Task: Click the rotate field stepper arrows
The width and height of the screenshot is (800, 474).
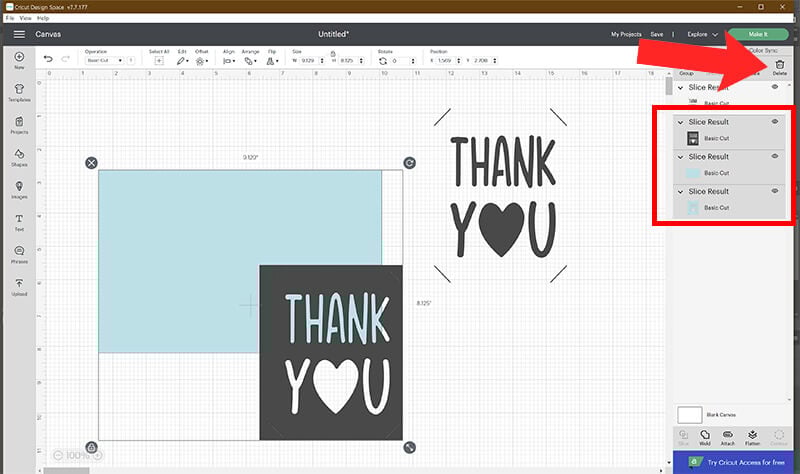Action: [x=413, y=61]
